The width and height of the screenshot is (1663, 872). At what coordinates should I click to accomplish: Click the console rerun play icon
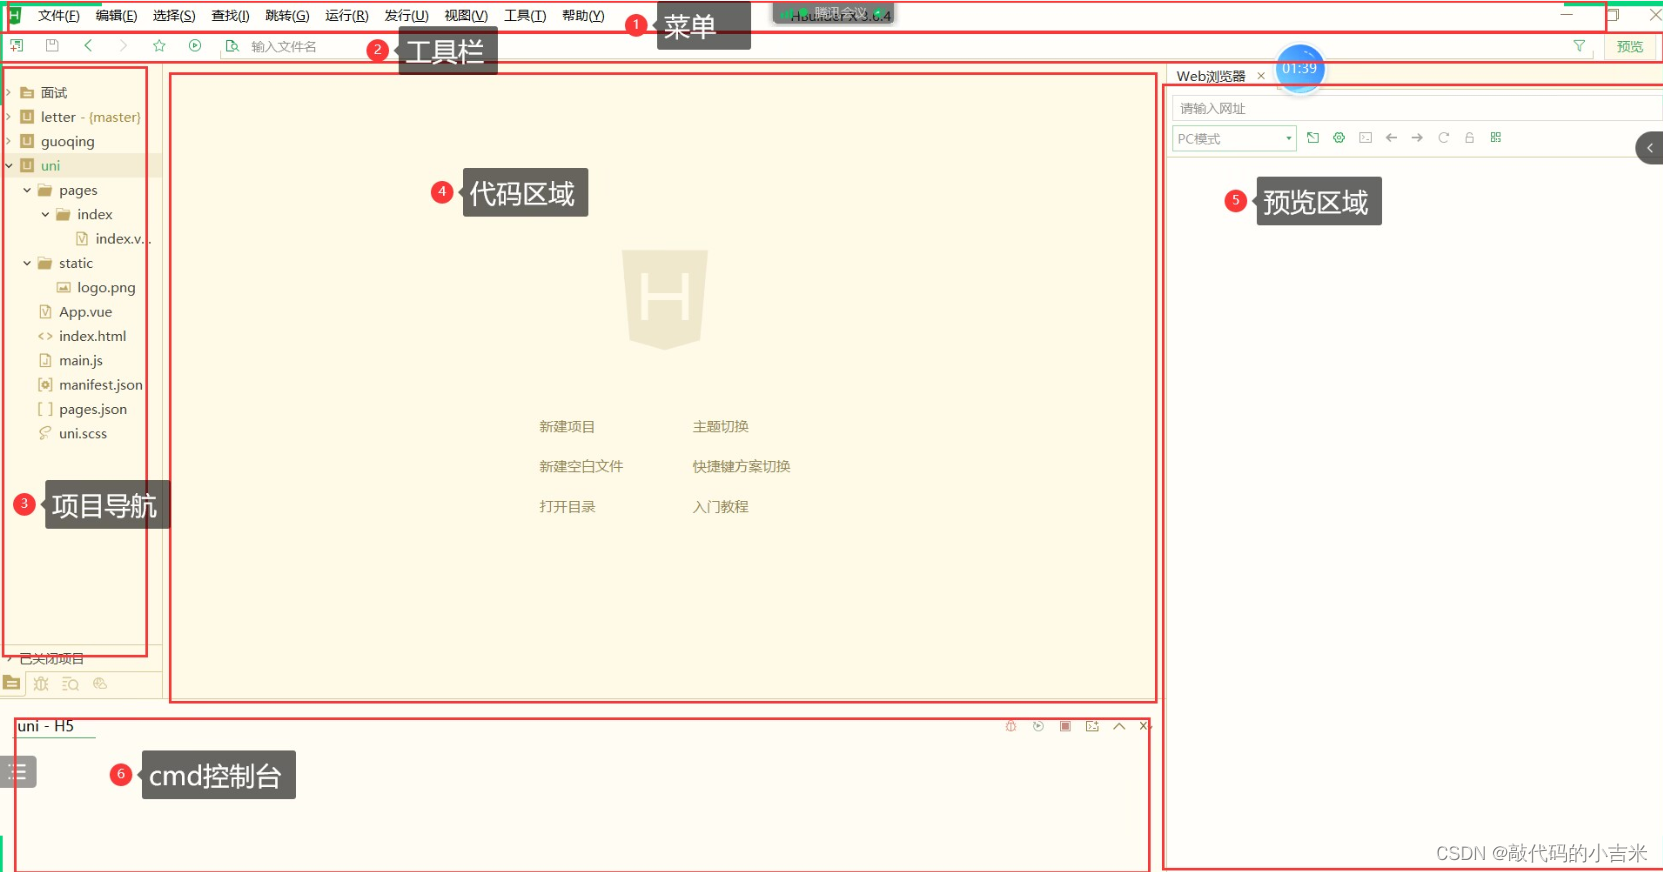click(1038, 726)
